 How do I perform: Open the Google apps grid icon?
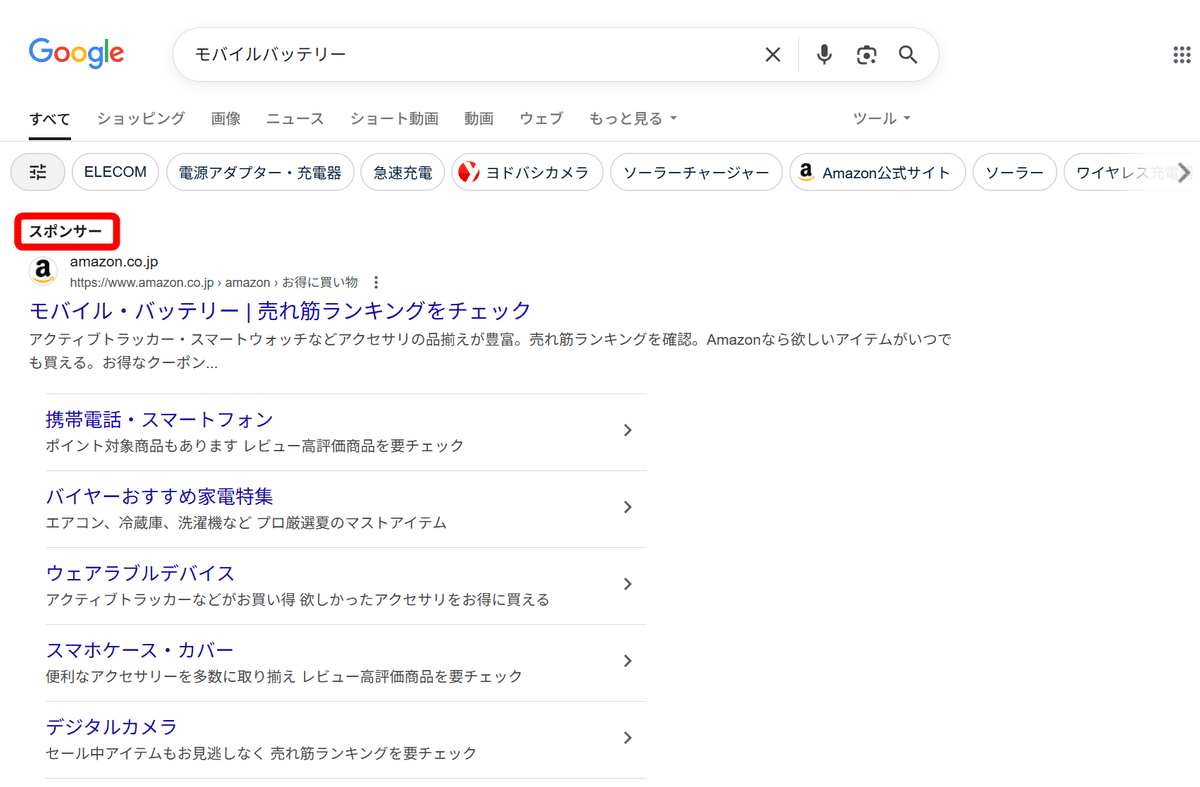point(1181,55)
